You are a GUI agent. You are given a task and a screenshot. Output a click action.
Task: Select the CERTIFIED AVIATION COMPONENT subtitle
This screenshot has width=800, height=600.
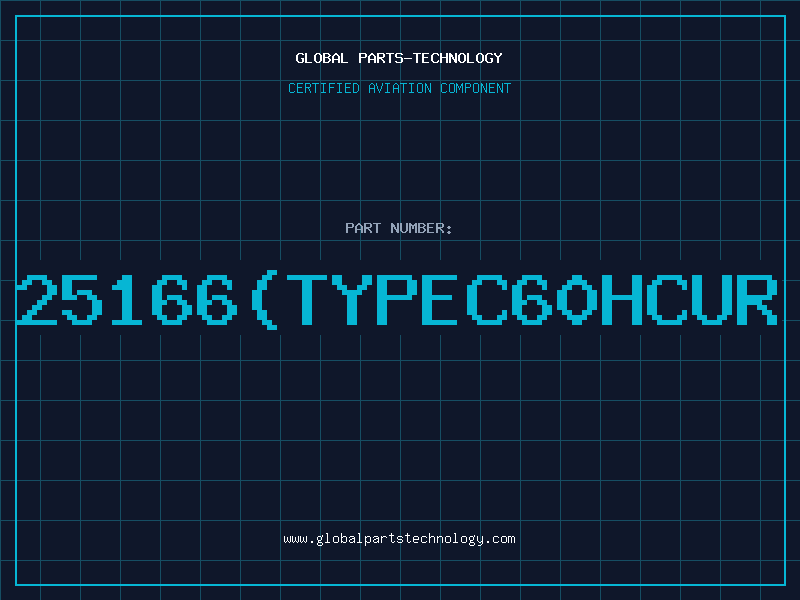[399, 88]
